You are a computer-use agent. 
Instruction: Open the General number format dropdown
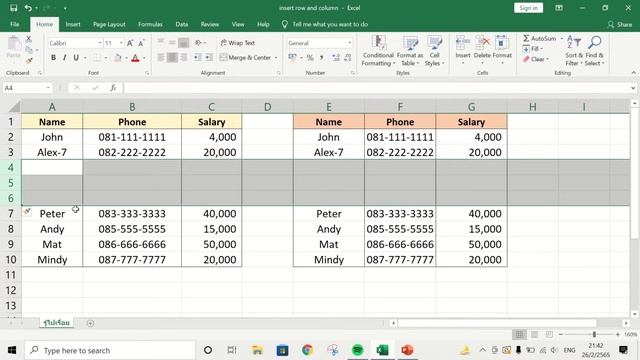pos(350,43)
